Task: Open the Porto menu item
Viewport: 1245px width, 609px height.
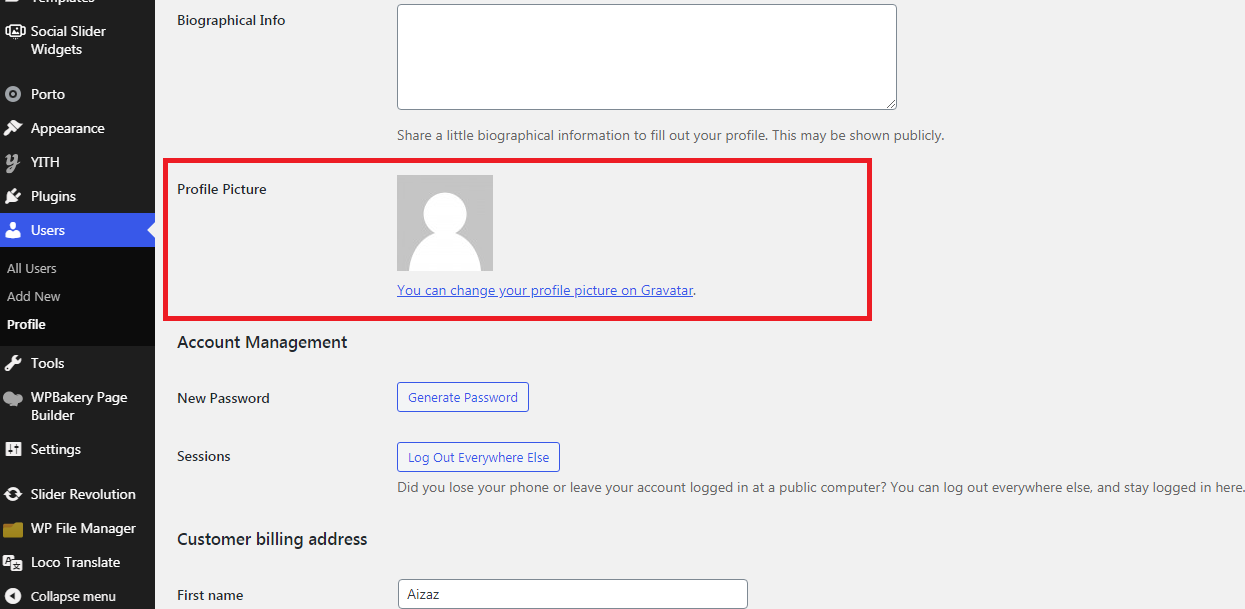Action: pos(77,94)
